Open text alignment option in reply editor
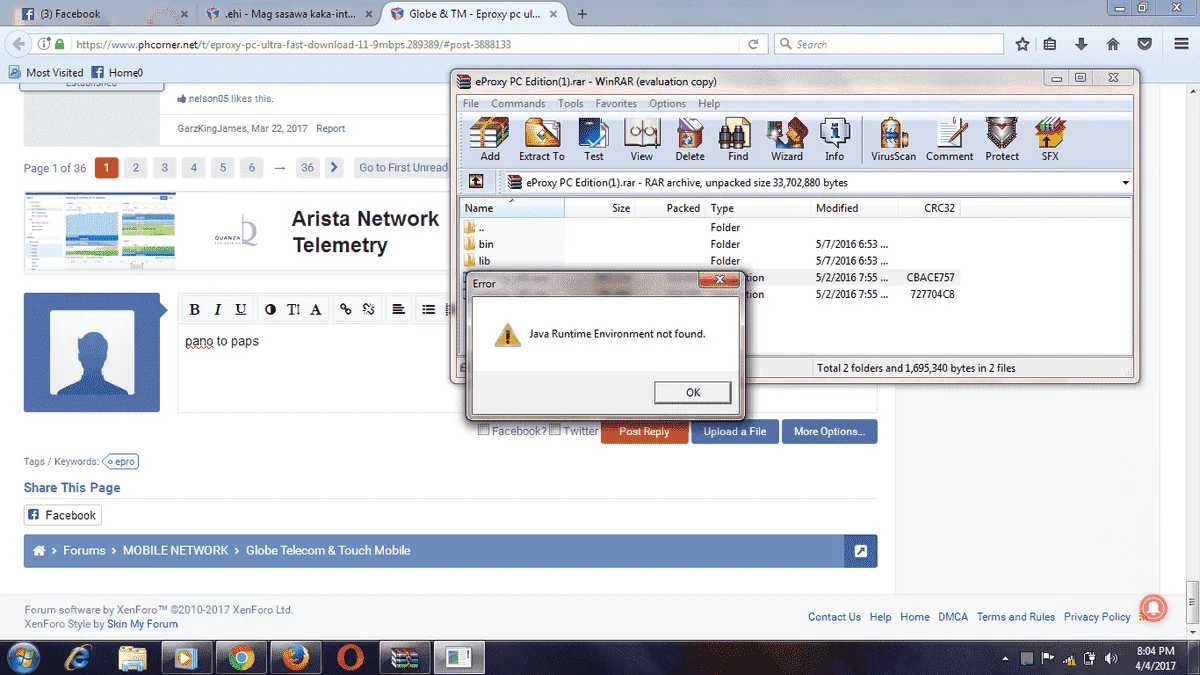This screenshot has height=675, width=1200. coord(398,310)
